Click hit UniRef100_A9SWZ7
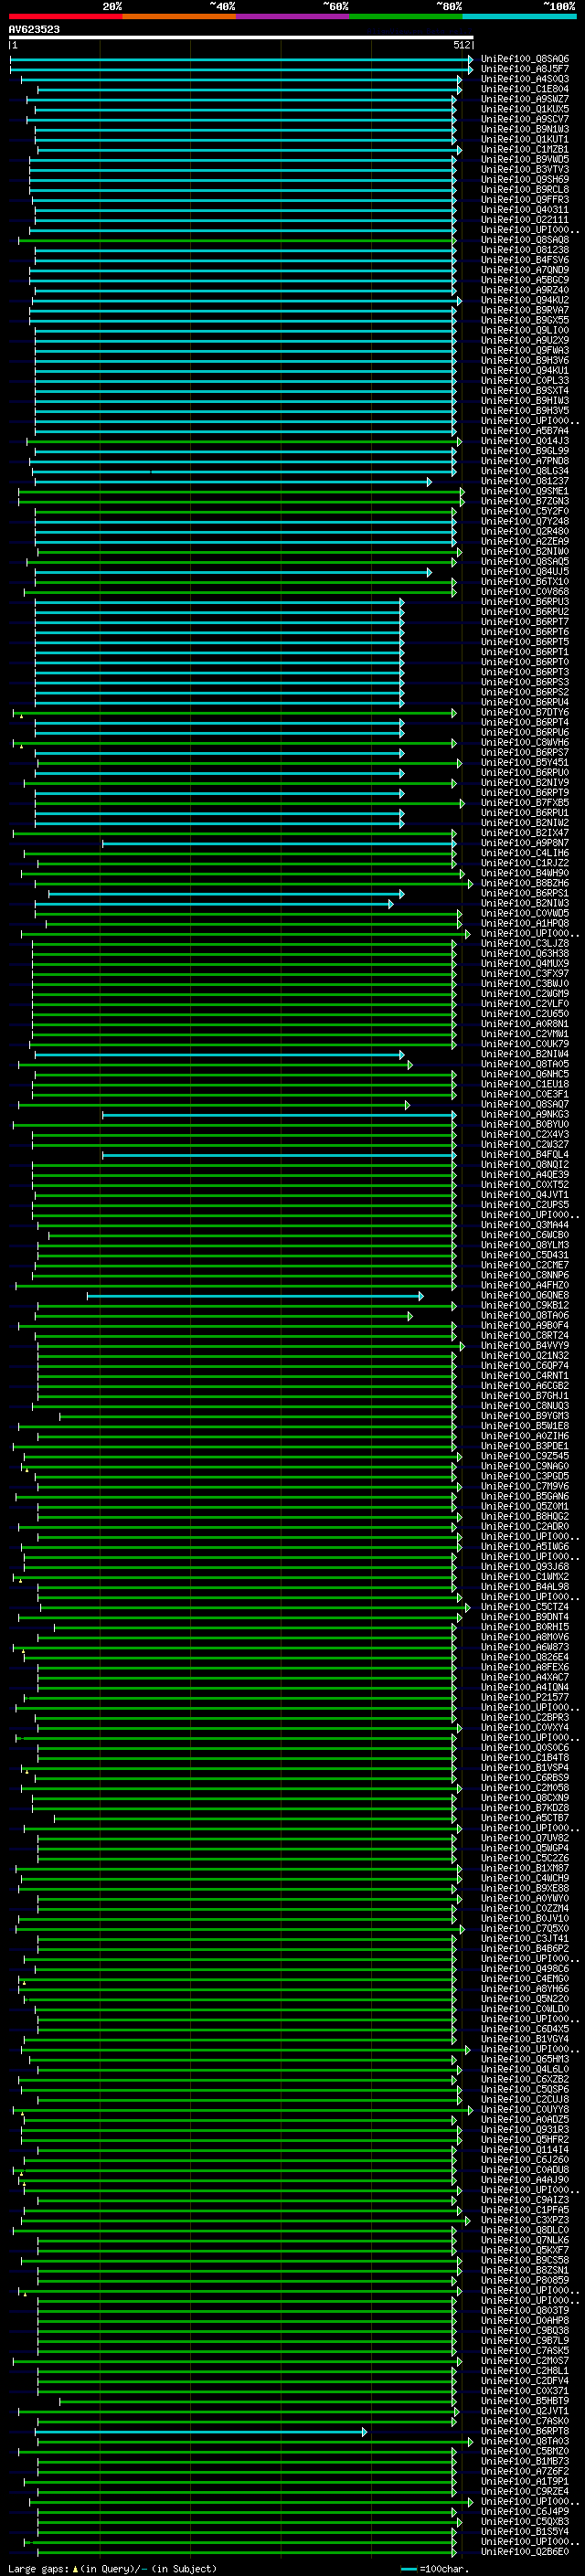The image size is (585, 2576). click(x=524, y=99)
